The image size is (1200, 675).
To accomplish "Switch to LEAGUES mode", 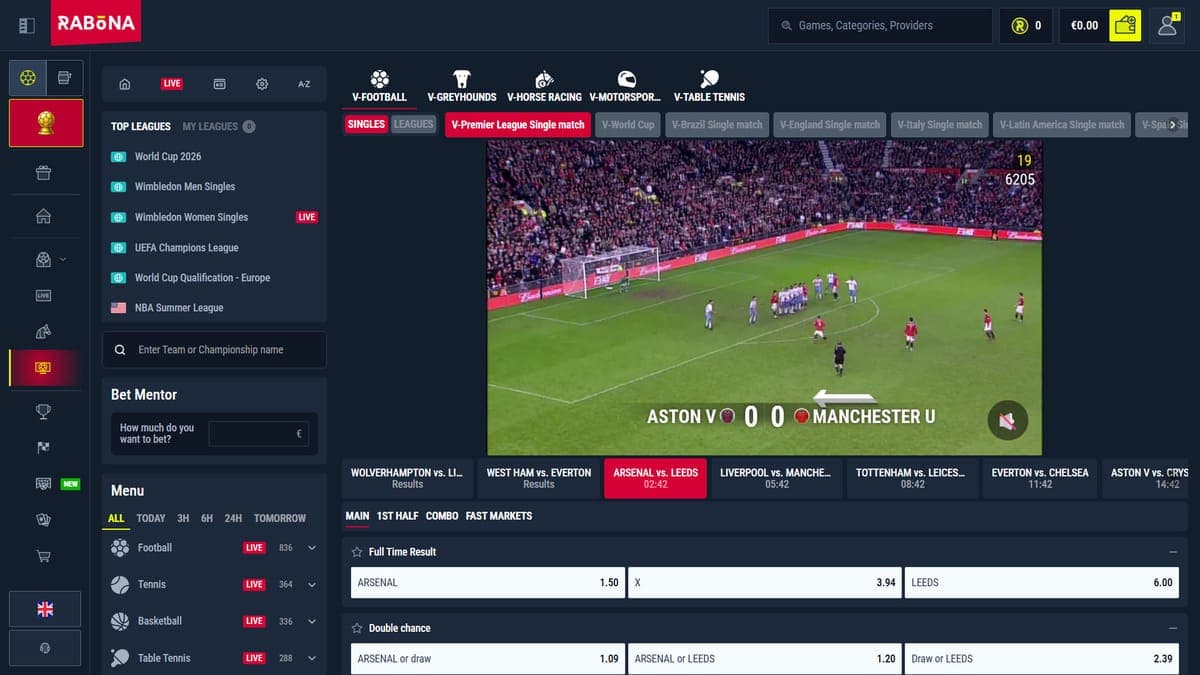I will (x=413, y=124).
